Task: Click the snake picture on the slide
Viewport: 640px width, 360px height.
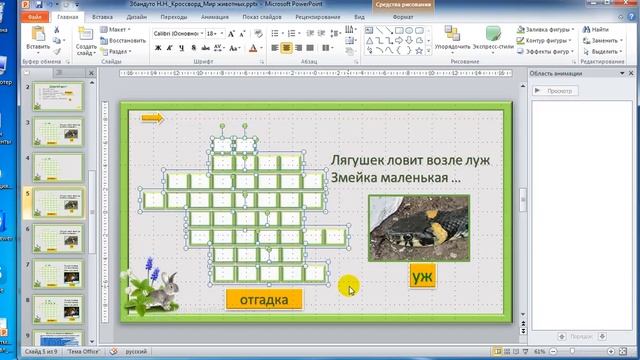Action: (x=419, y=228)
